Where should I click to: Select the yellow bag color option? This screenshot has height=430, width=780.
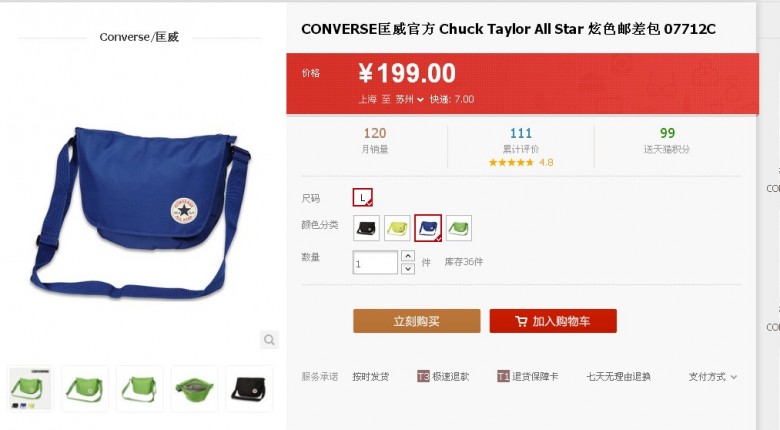pos(397,228)
